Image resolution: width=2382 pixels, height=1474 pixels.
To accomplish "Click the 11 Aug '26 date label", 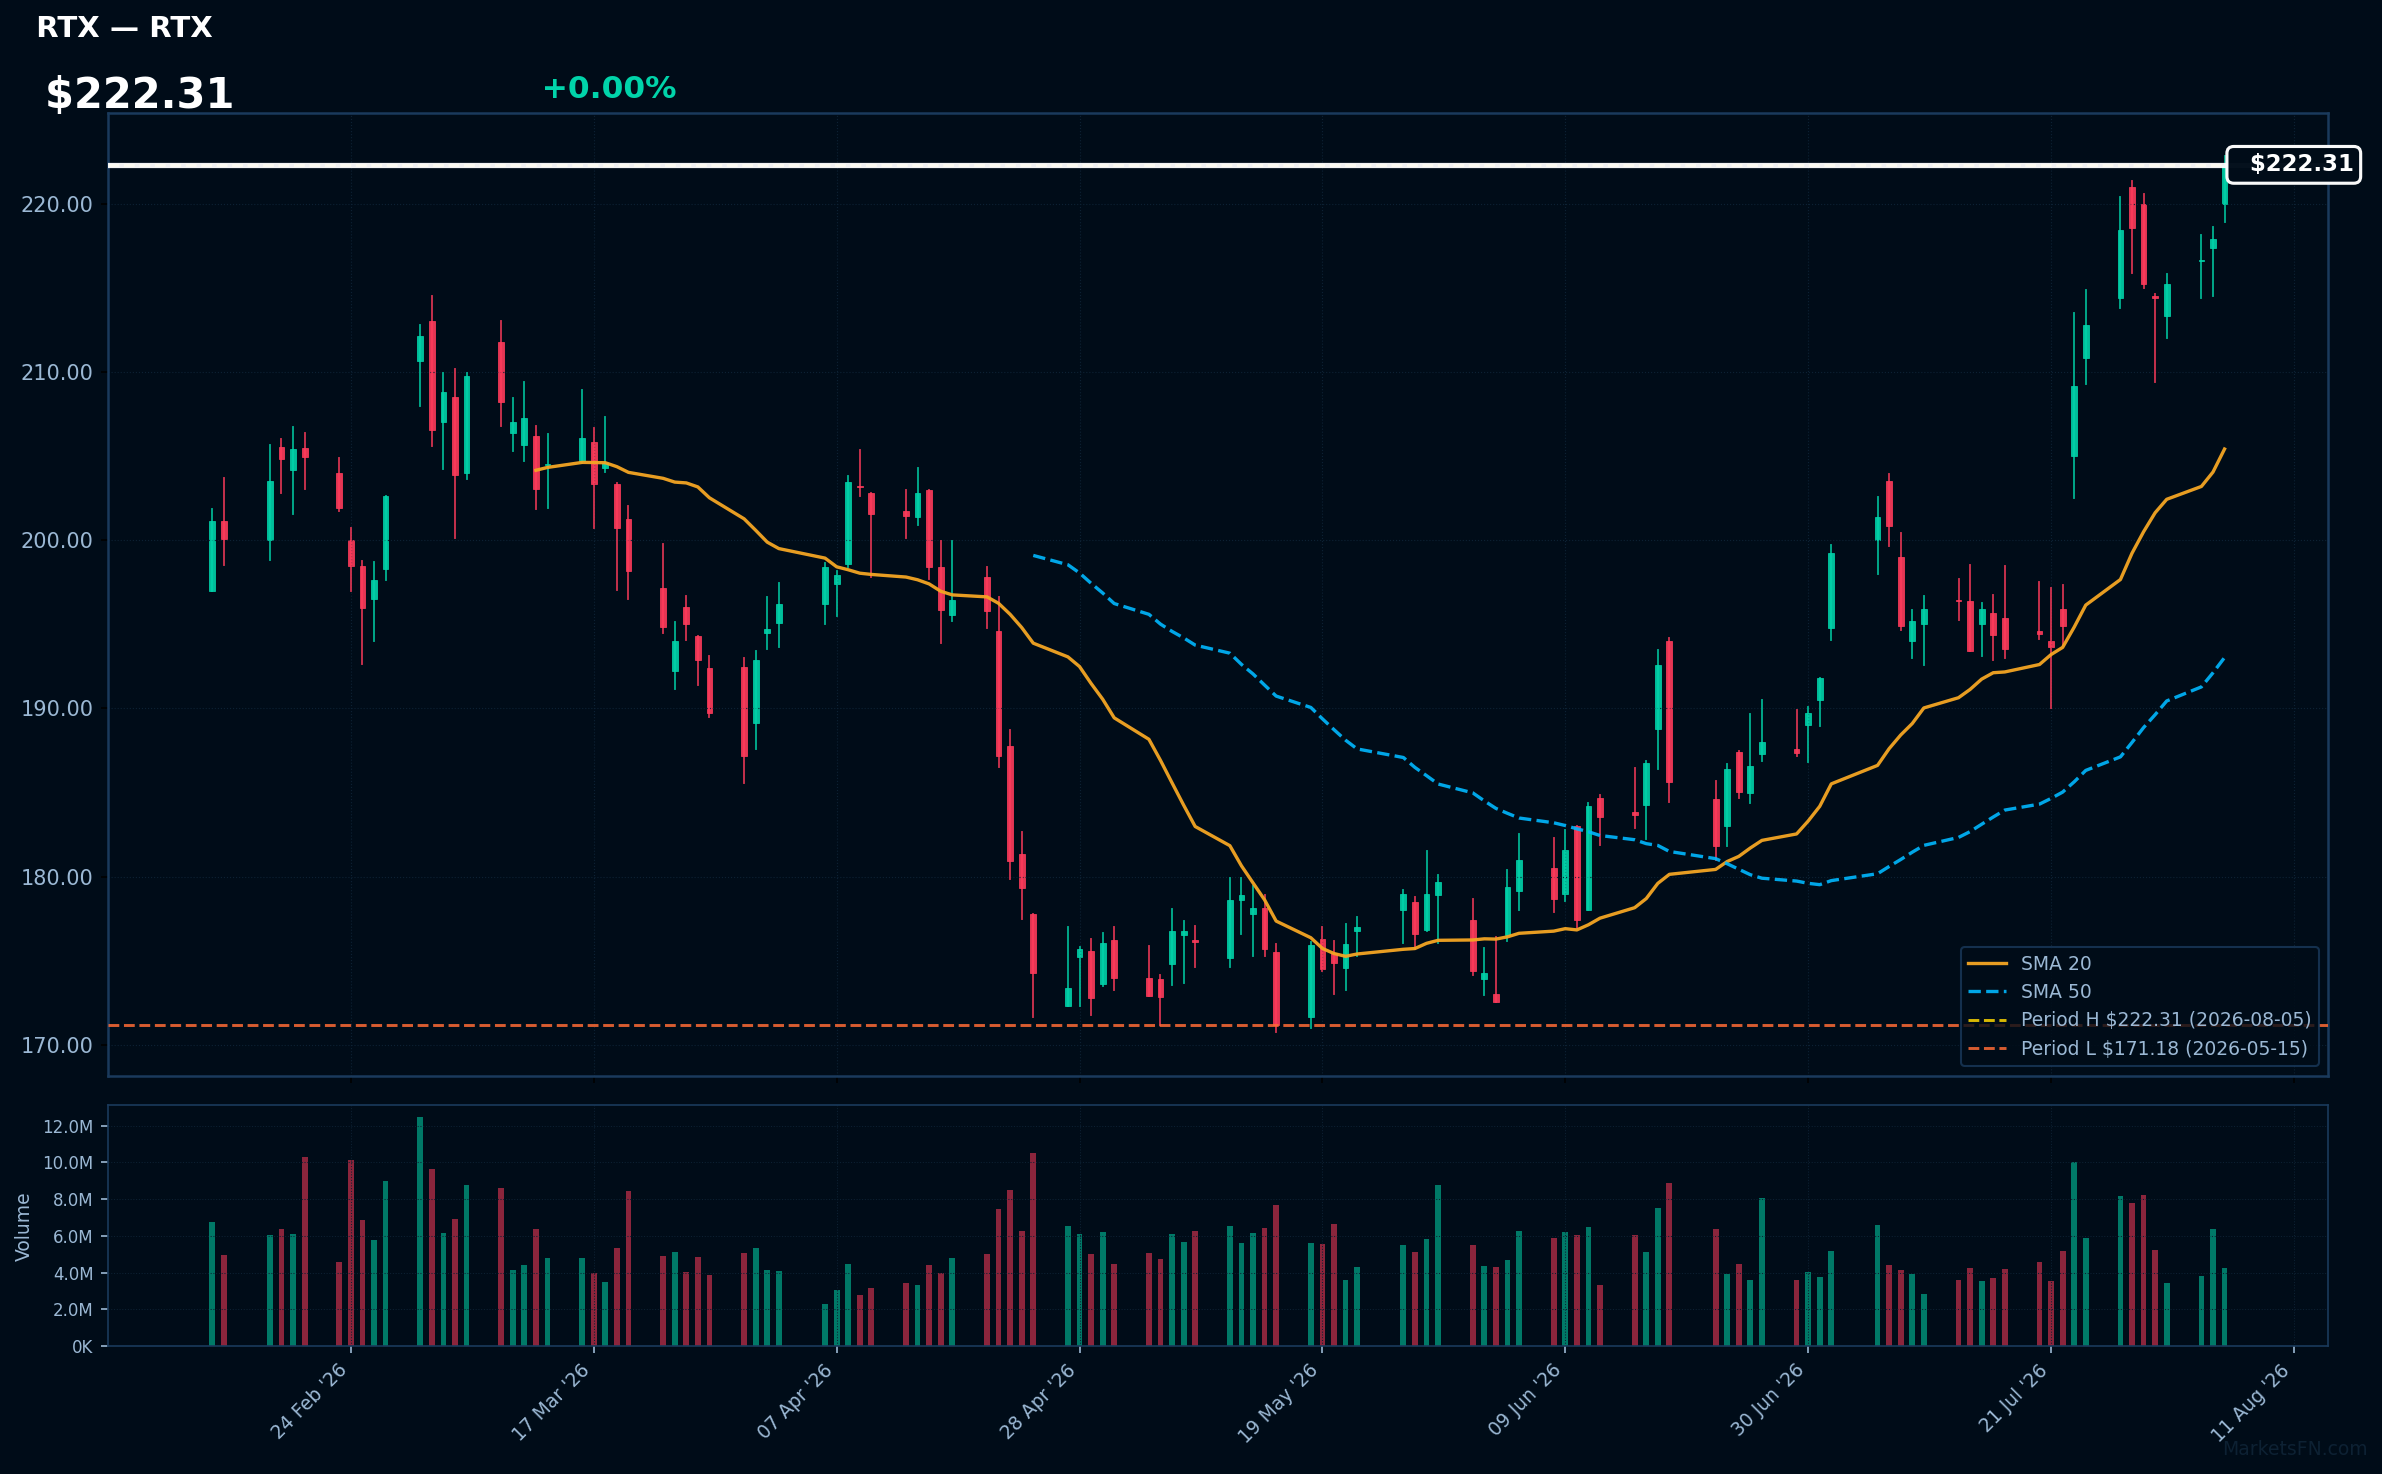I will (2250, 1402).
